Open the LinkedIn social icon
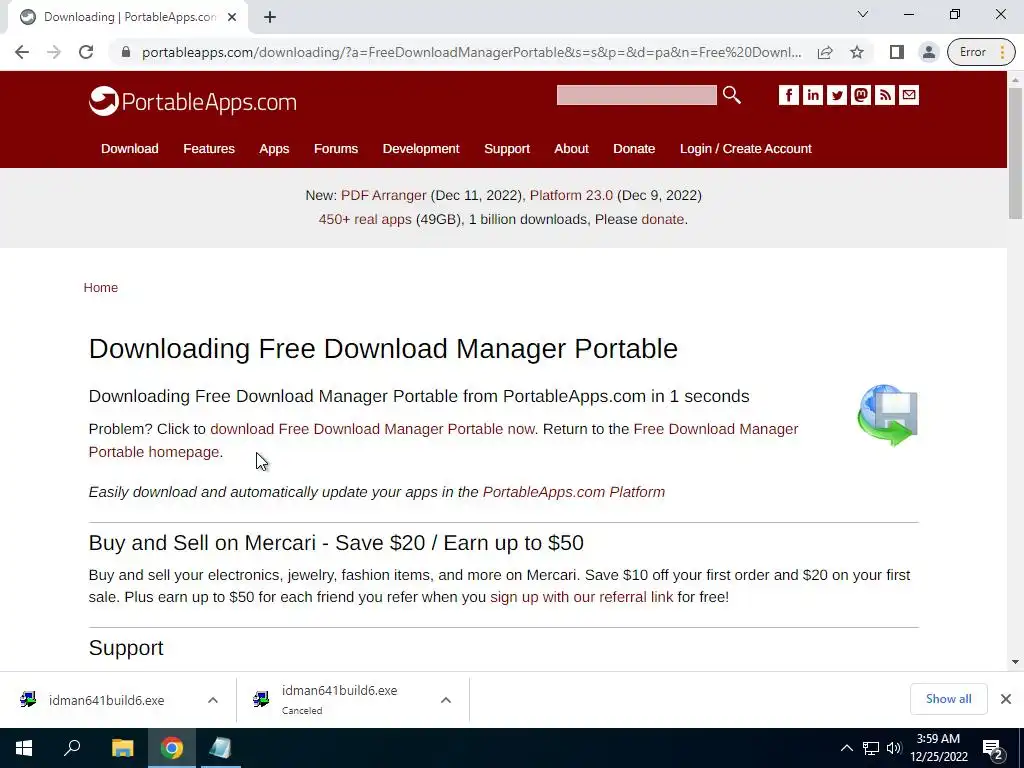The height and width of the screenshot is (768, 1024). point(812,95)
